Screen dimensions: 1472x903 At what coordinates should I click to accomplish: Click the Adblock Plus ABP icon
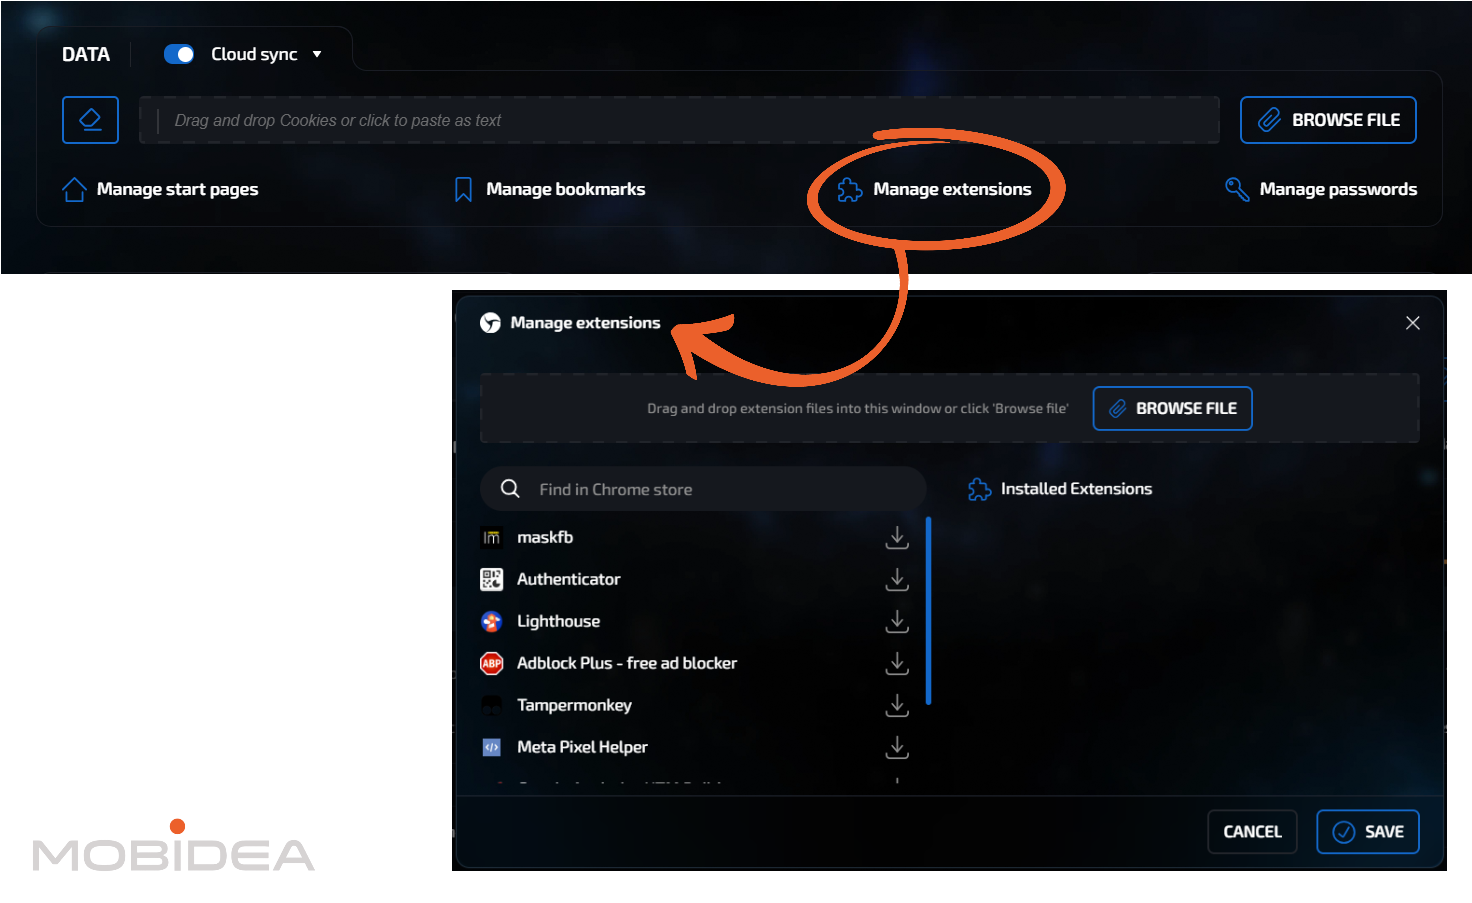(x=491, y=663)
